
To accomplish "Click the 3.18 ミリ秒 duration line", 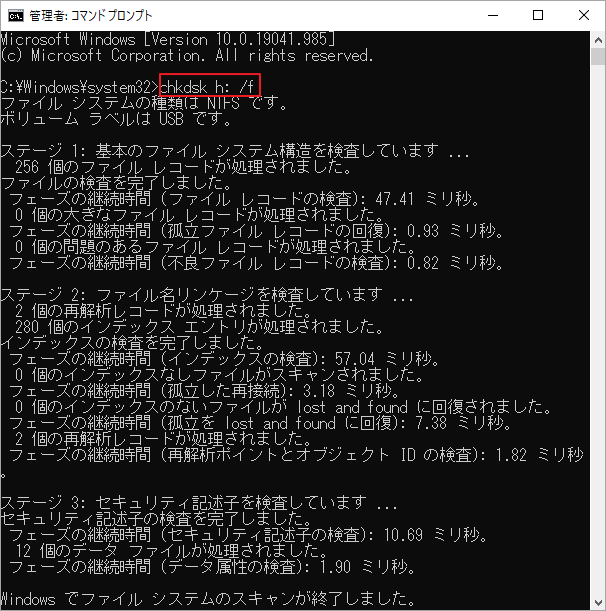I will (x=203, y=391).
